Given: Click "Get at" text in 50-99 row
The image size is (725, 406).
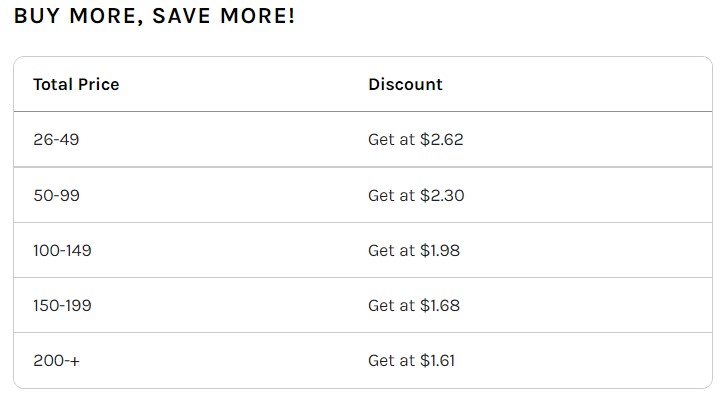Looking at the screenshot, I should (x=391, y=196).
